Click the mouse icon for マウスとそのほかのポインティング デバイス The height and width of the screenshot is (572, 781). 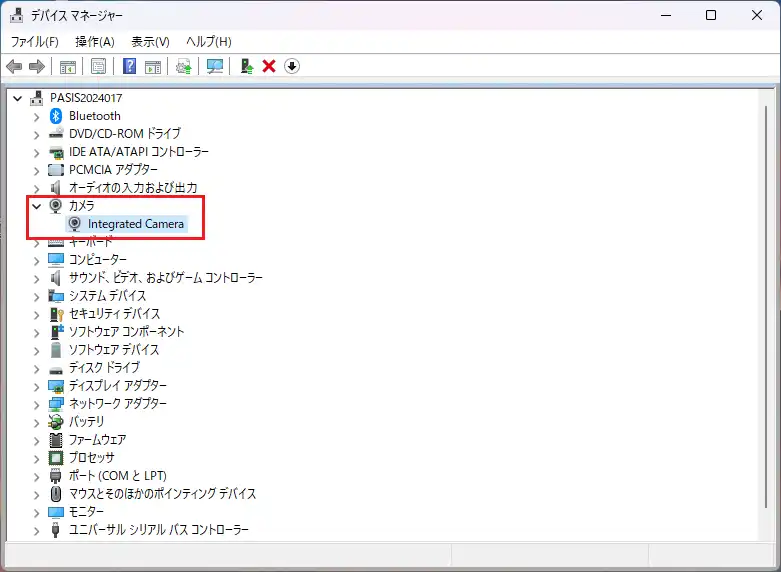coord(56,493)
